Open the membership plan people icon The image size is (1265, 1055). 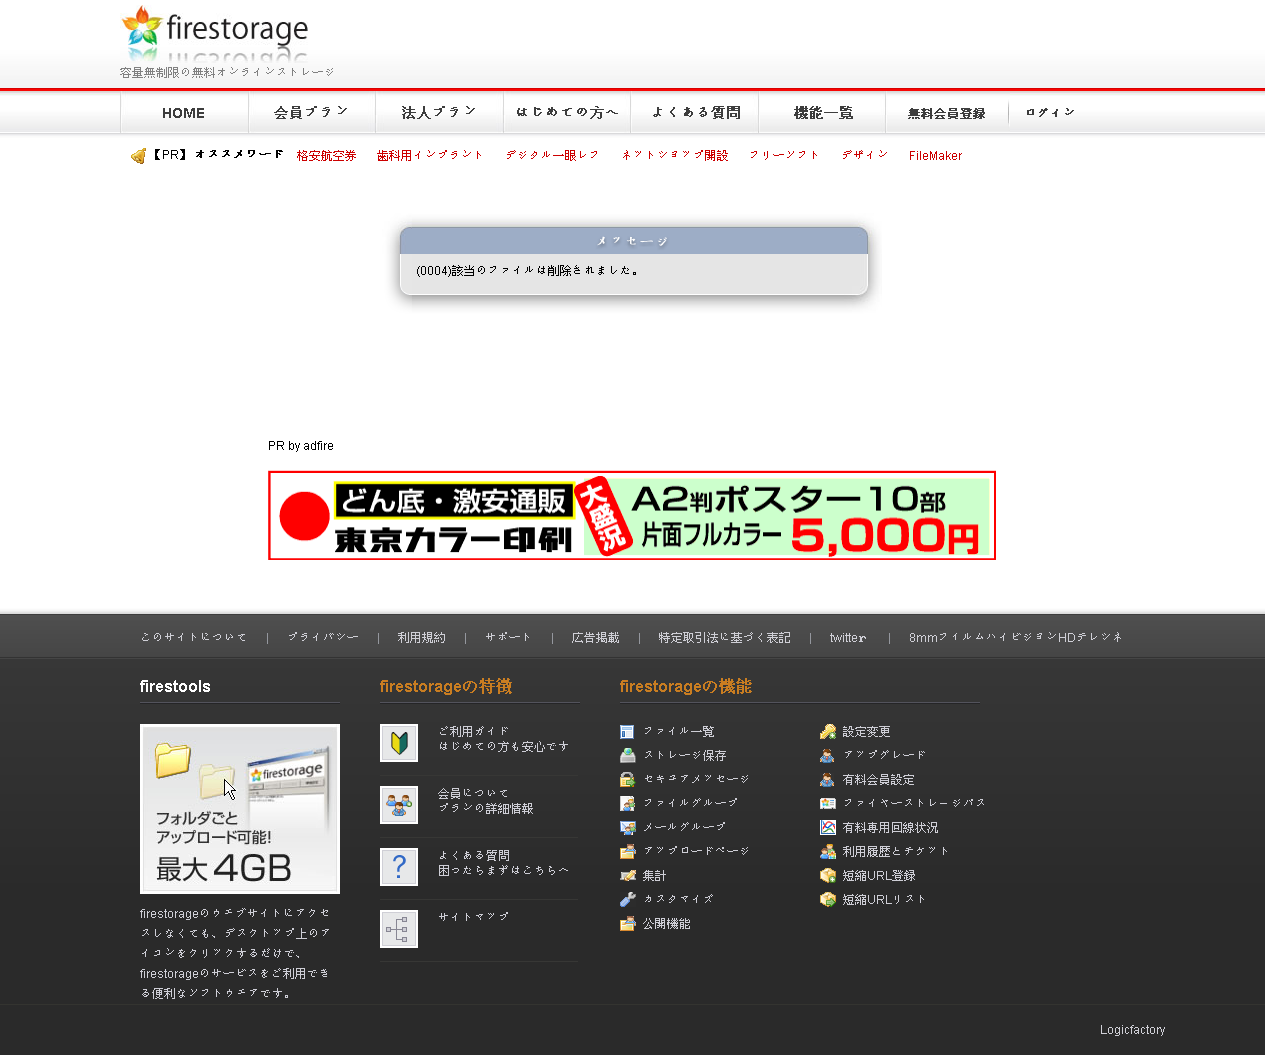tap(399, 805)
